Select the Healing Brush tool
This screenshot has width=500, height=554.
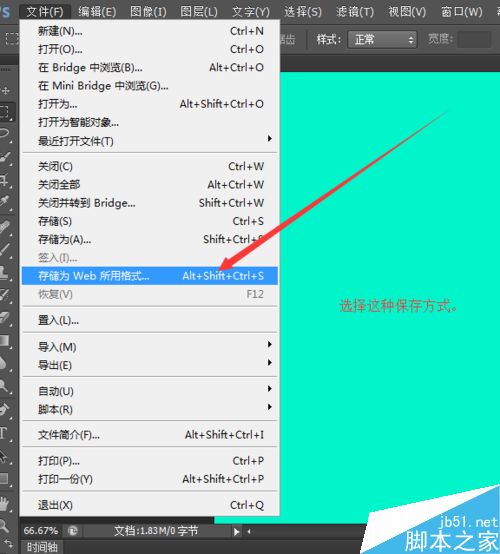[x=5, y=227]
